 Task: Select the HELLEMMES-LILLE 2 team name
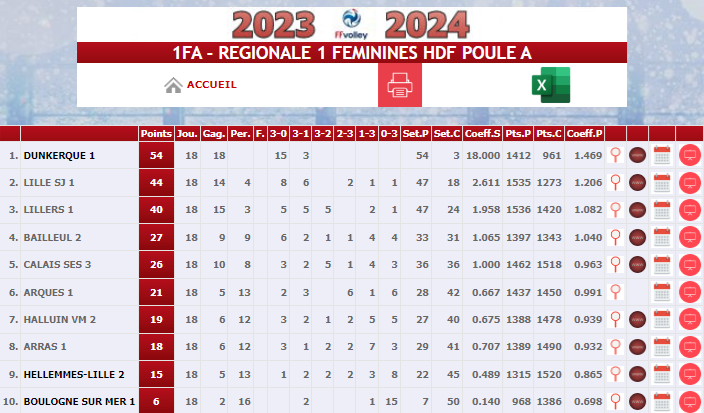pyautogui.click(x=74, y=374)
